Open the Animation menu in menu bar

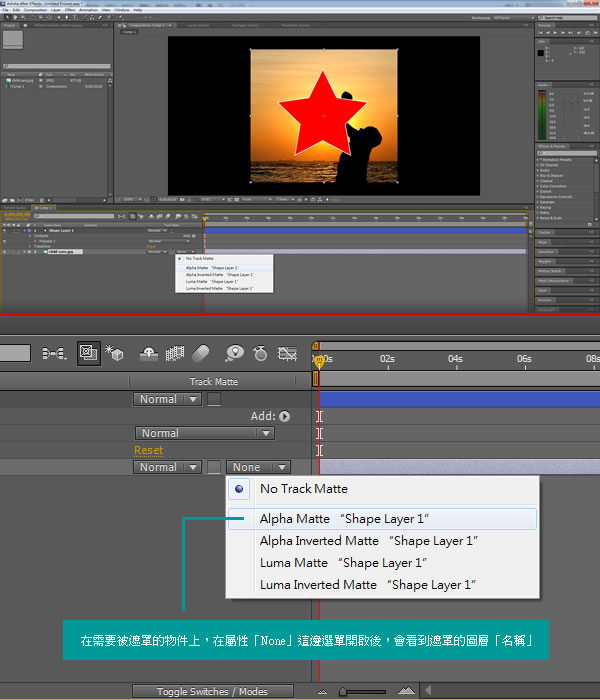(88, 9)
